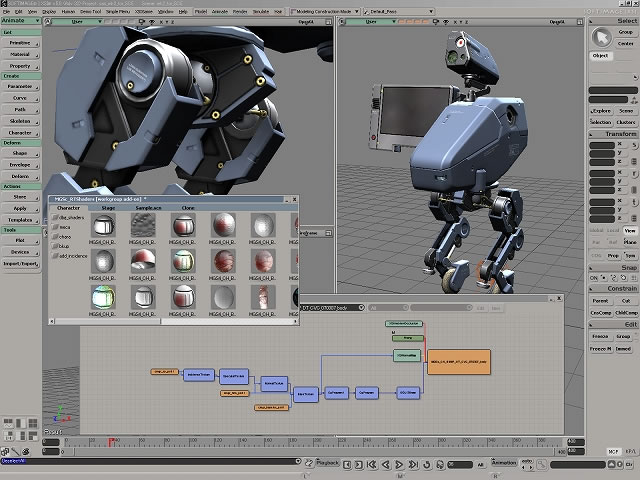Click the Explore button
This screenshot has height=480, width=640.
[x=601, y=111]
